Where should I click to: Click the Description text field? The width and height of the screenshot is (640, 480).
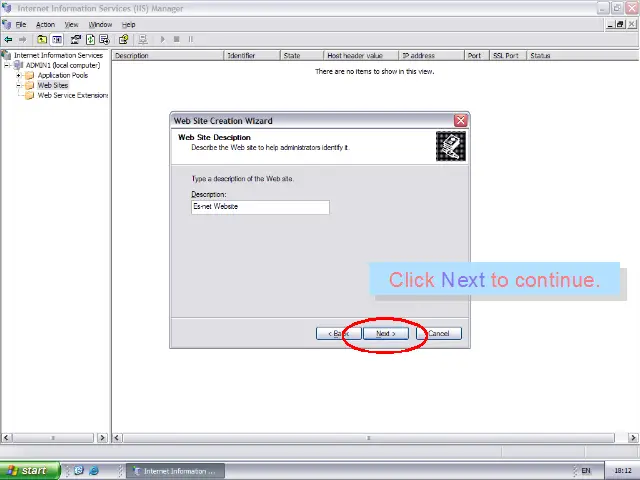tap(260, 206)
